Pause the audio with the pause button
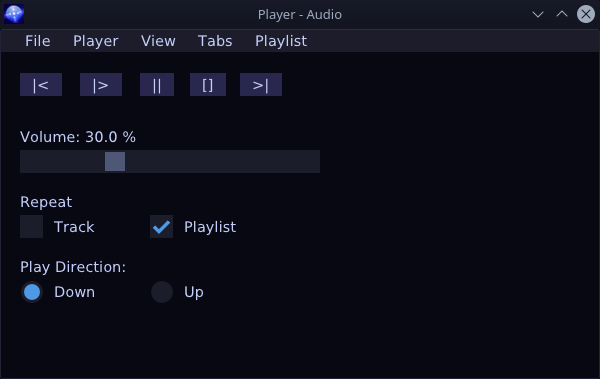600x379 pixels. point(157,85)
